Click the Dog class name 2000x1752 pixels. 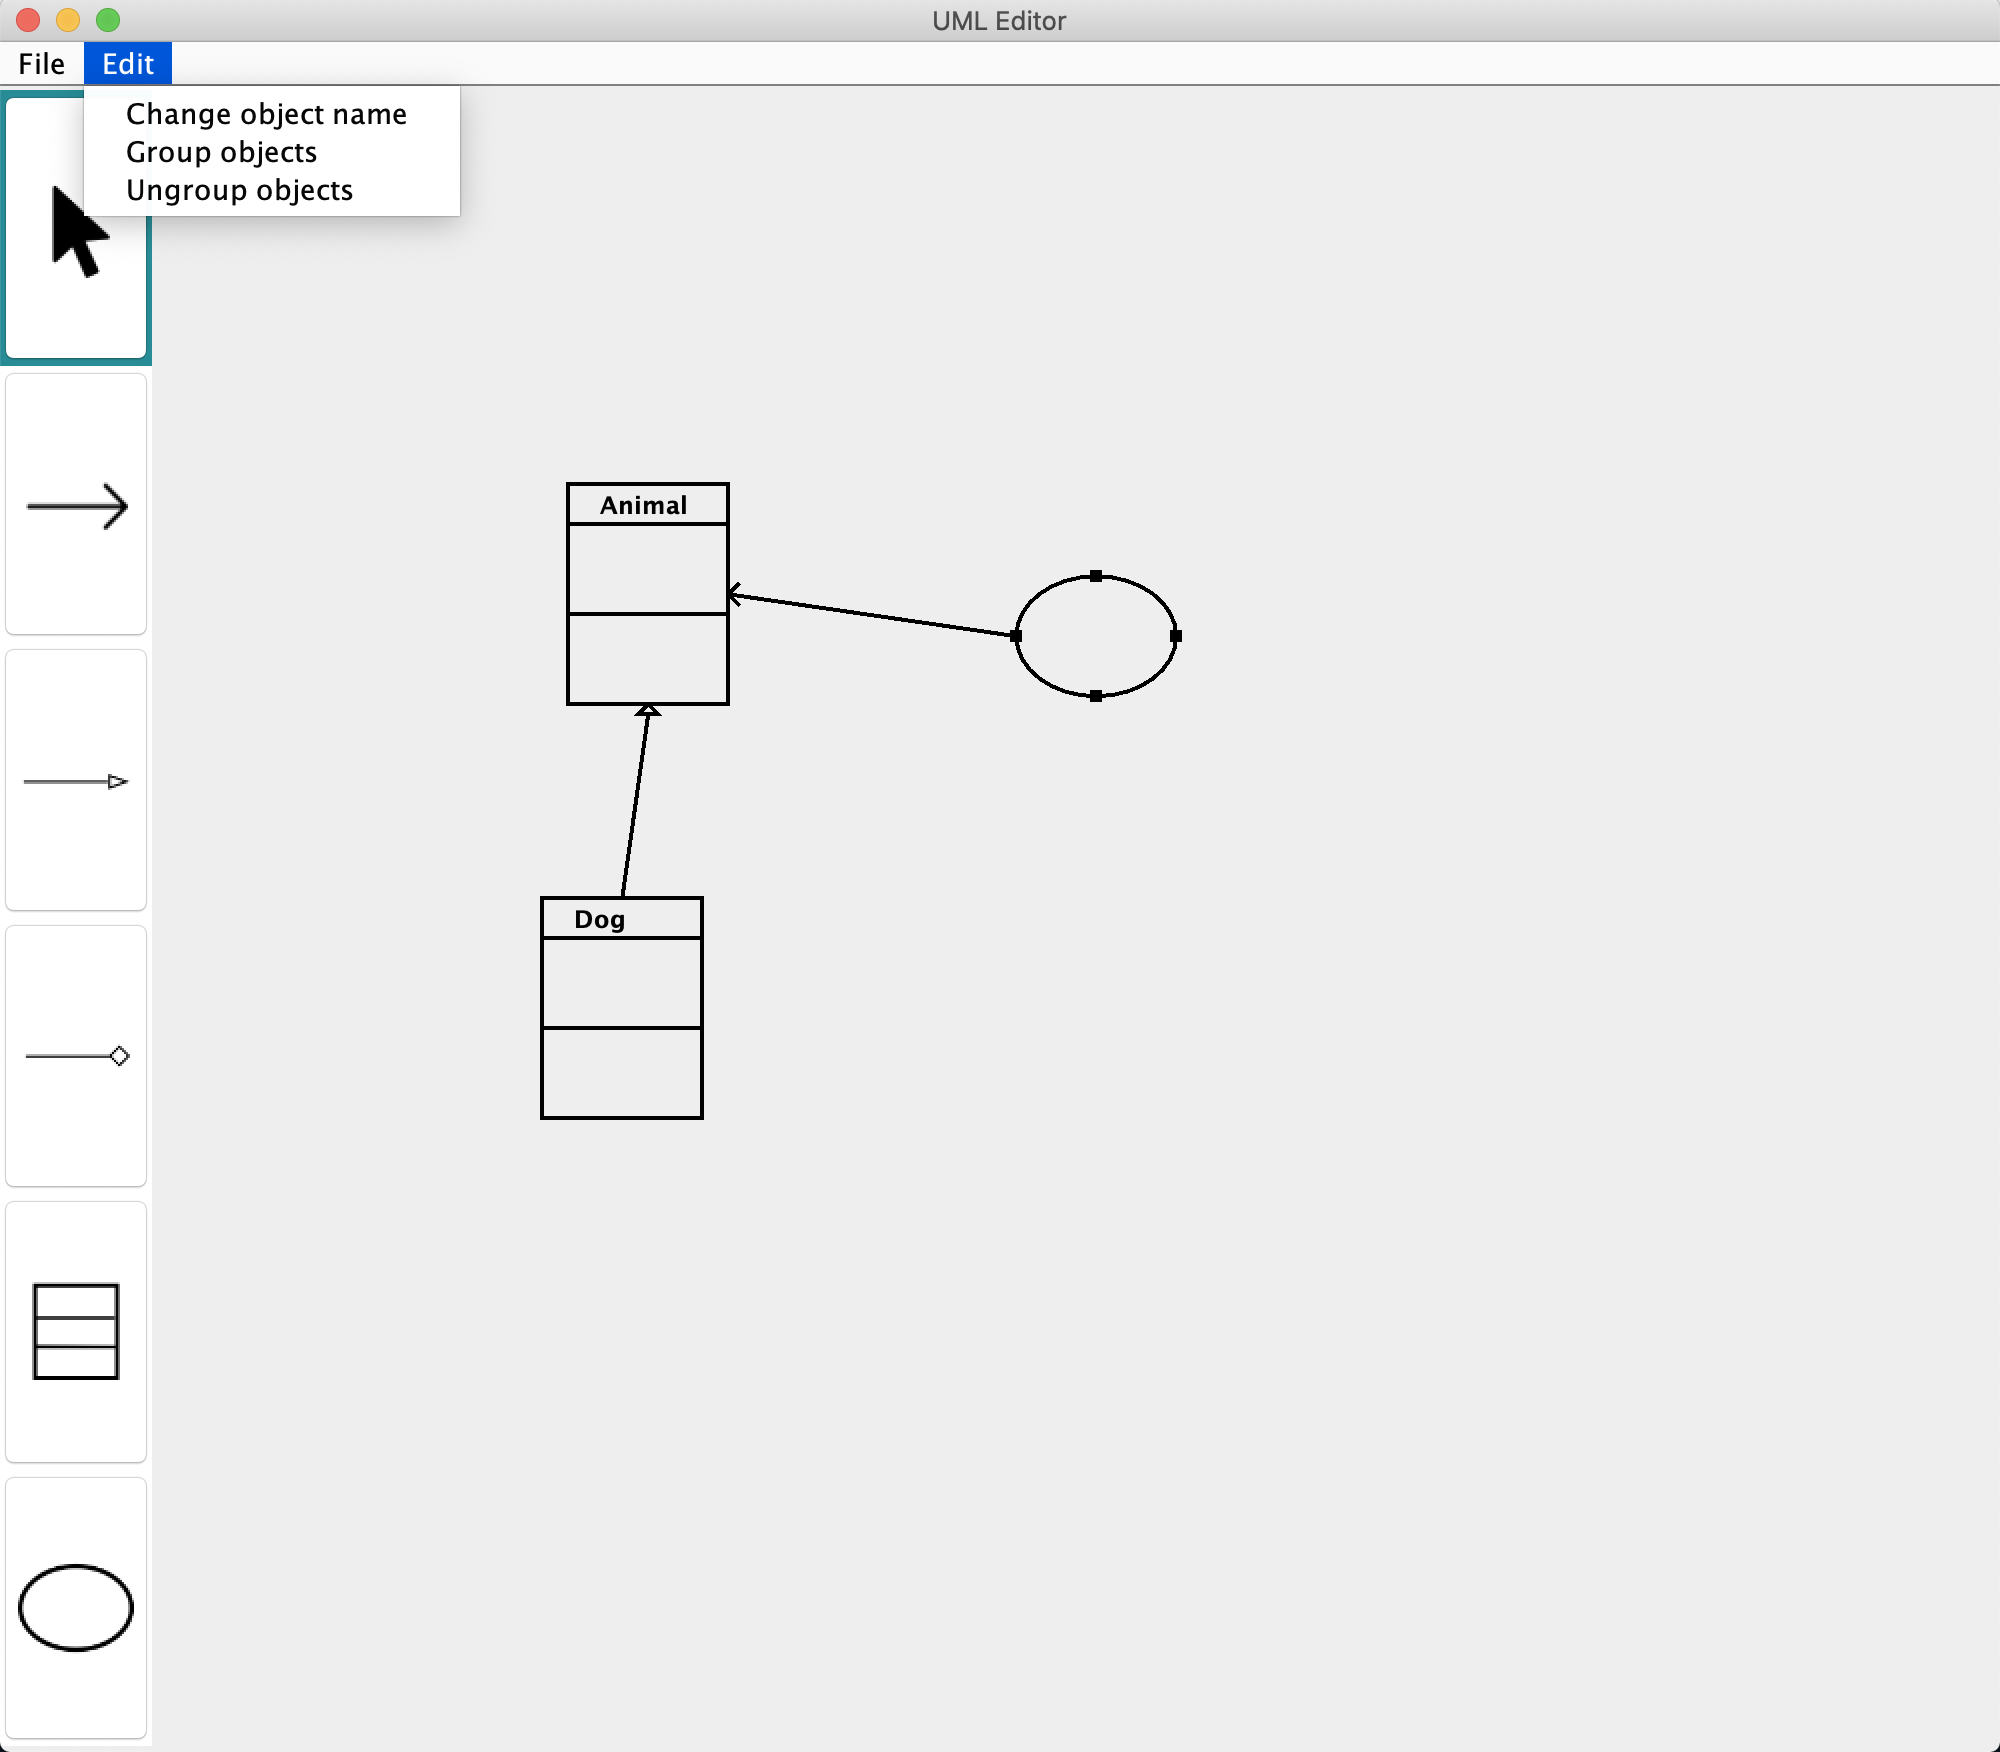(x=600, y=919)
